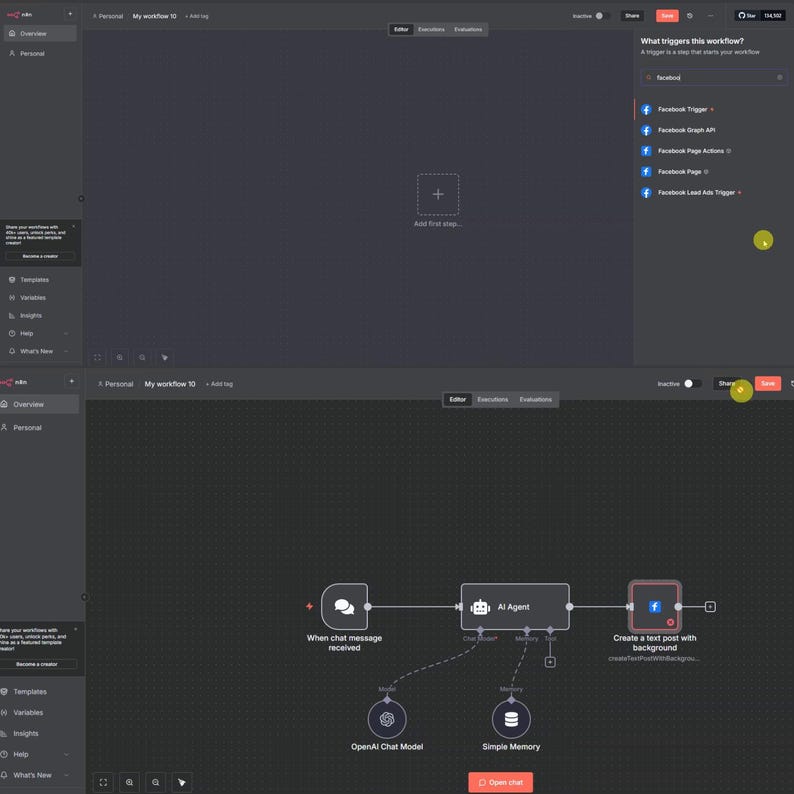Select Evaluations tab in upper window
Viewport: 794px width, 794px height.
(x=468, y=29)
